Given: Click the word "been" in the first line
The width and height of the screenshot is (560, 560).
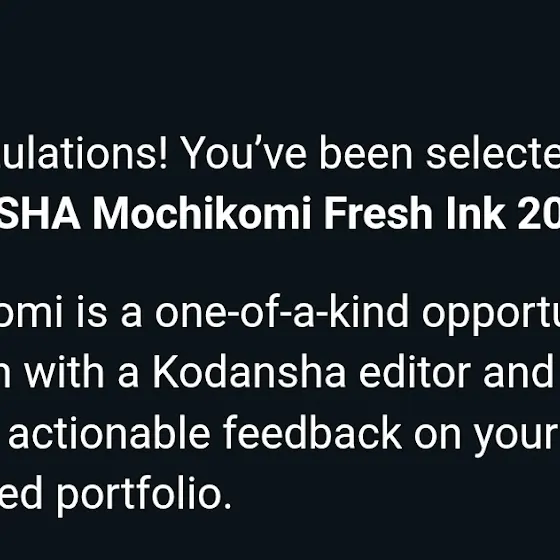Looking at the screenshot, I should [366, 152].
